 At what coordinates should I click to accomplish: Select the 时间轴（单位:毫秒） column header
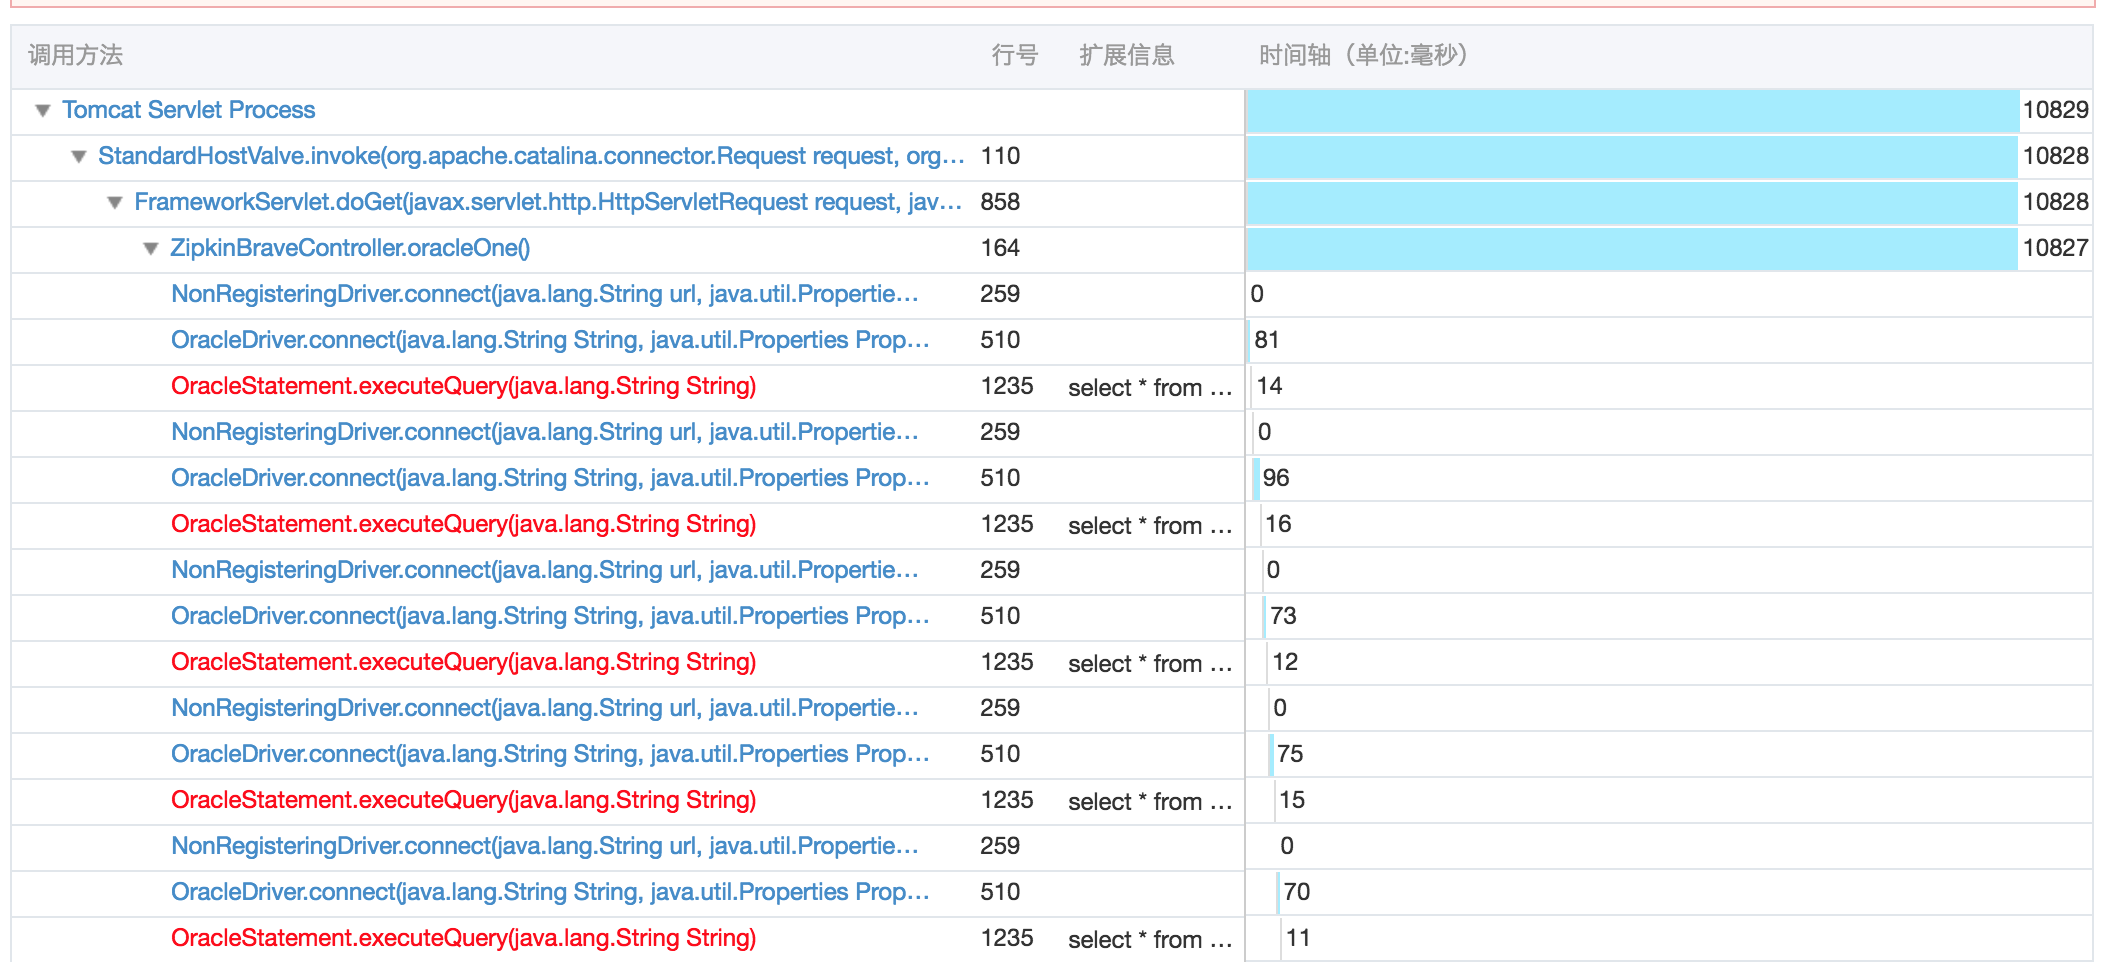pyautogui.click(x=1363, y=55)
